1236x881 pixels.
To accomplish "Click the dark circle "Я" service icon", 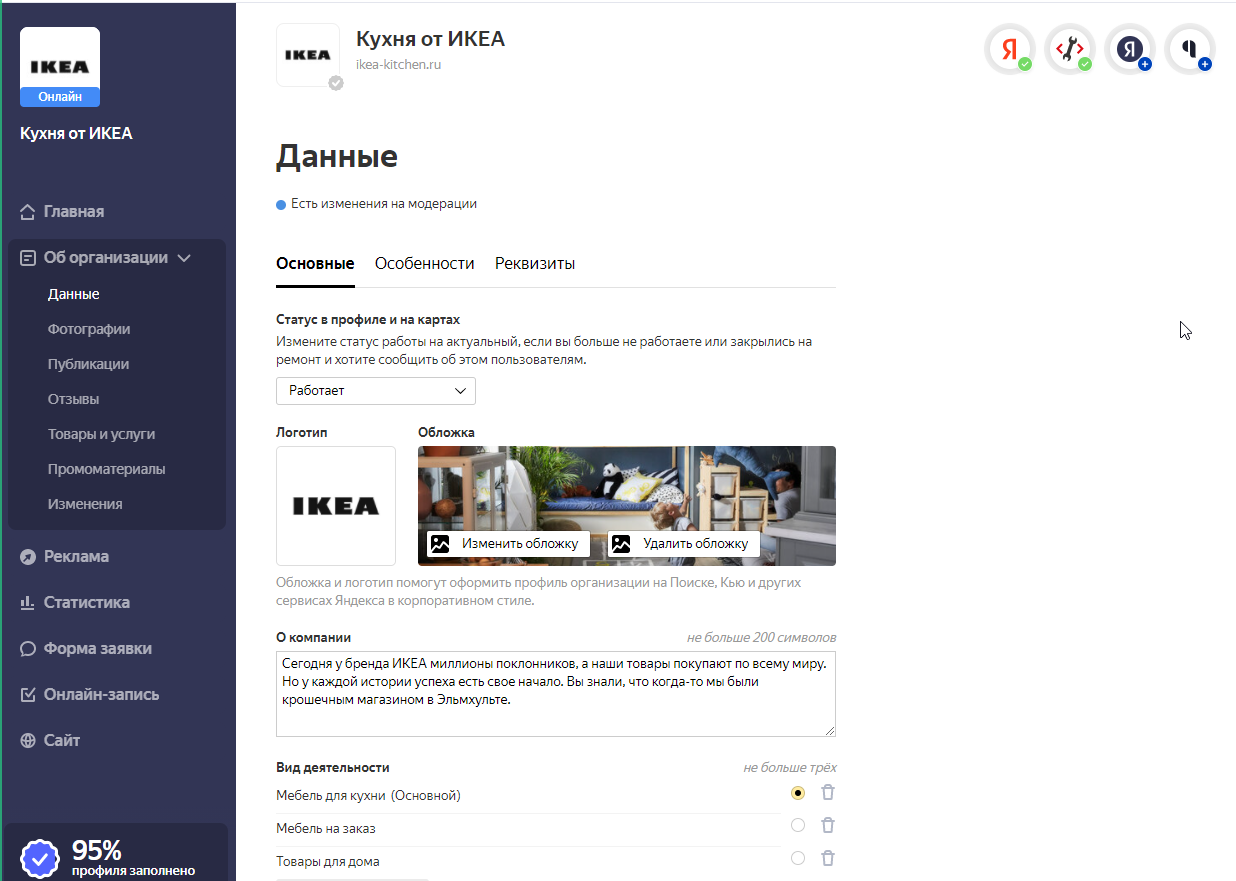I will pyautogui.click(x=1130, y=49).
